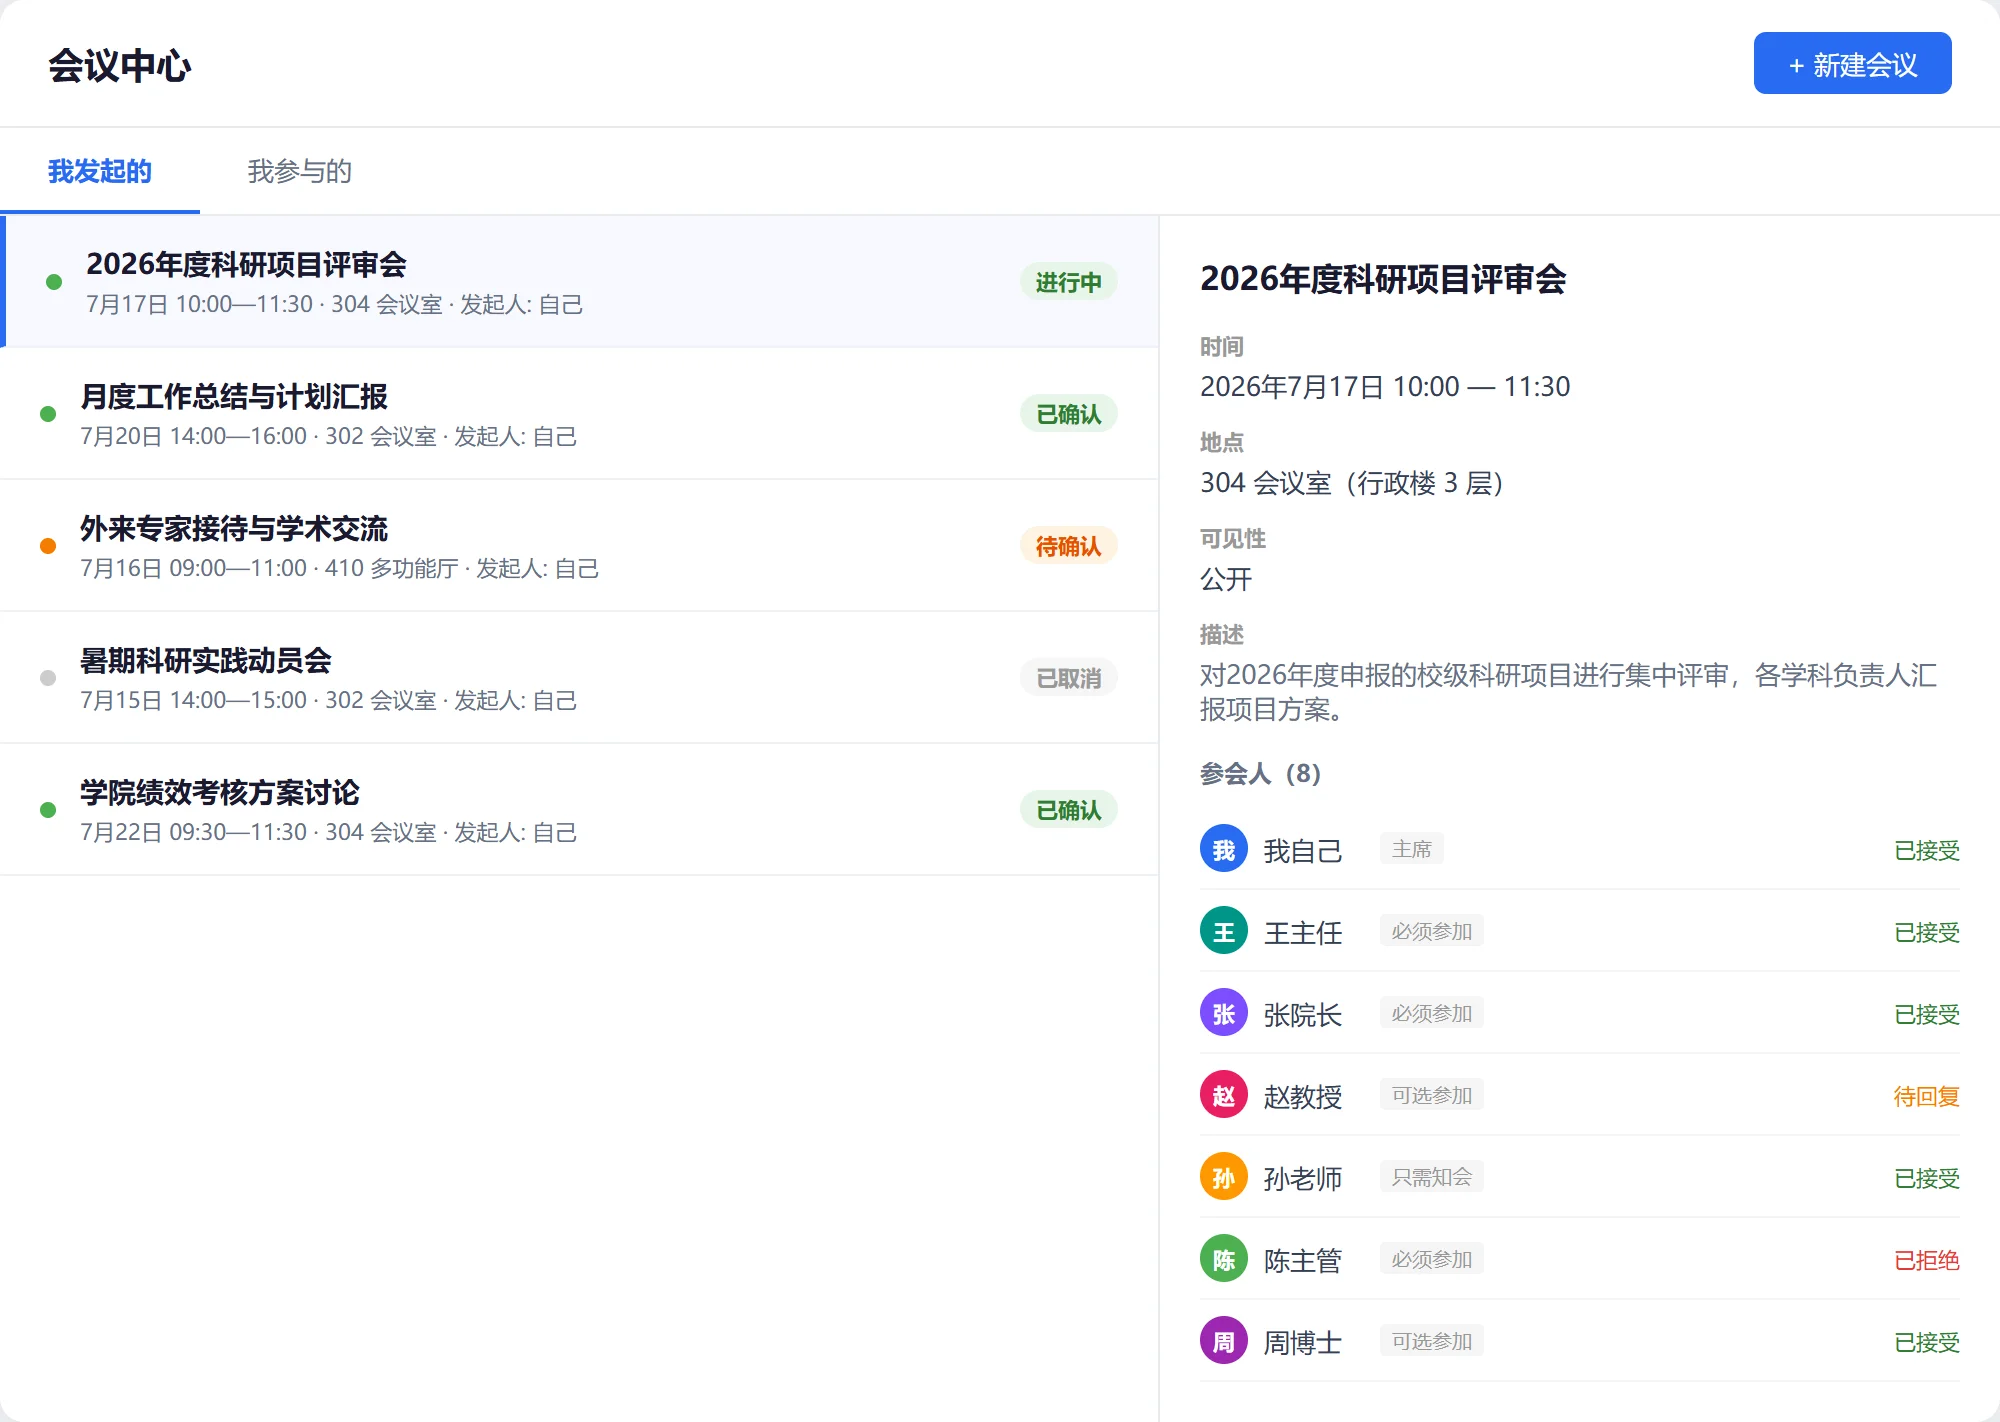Image resolution: width=2000 pixels, height=1422 pixels.
Task: Click the meeting description paragraph
Action: pyautogui.click(x=1568, y=692)
